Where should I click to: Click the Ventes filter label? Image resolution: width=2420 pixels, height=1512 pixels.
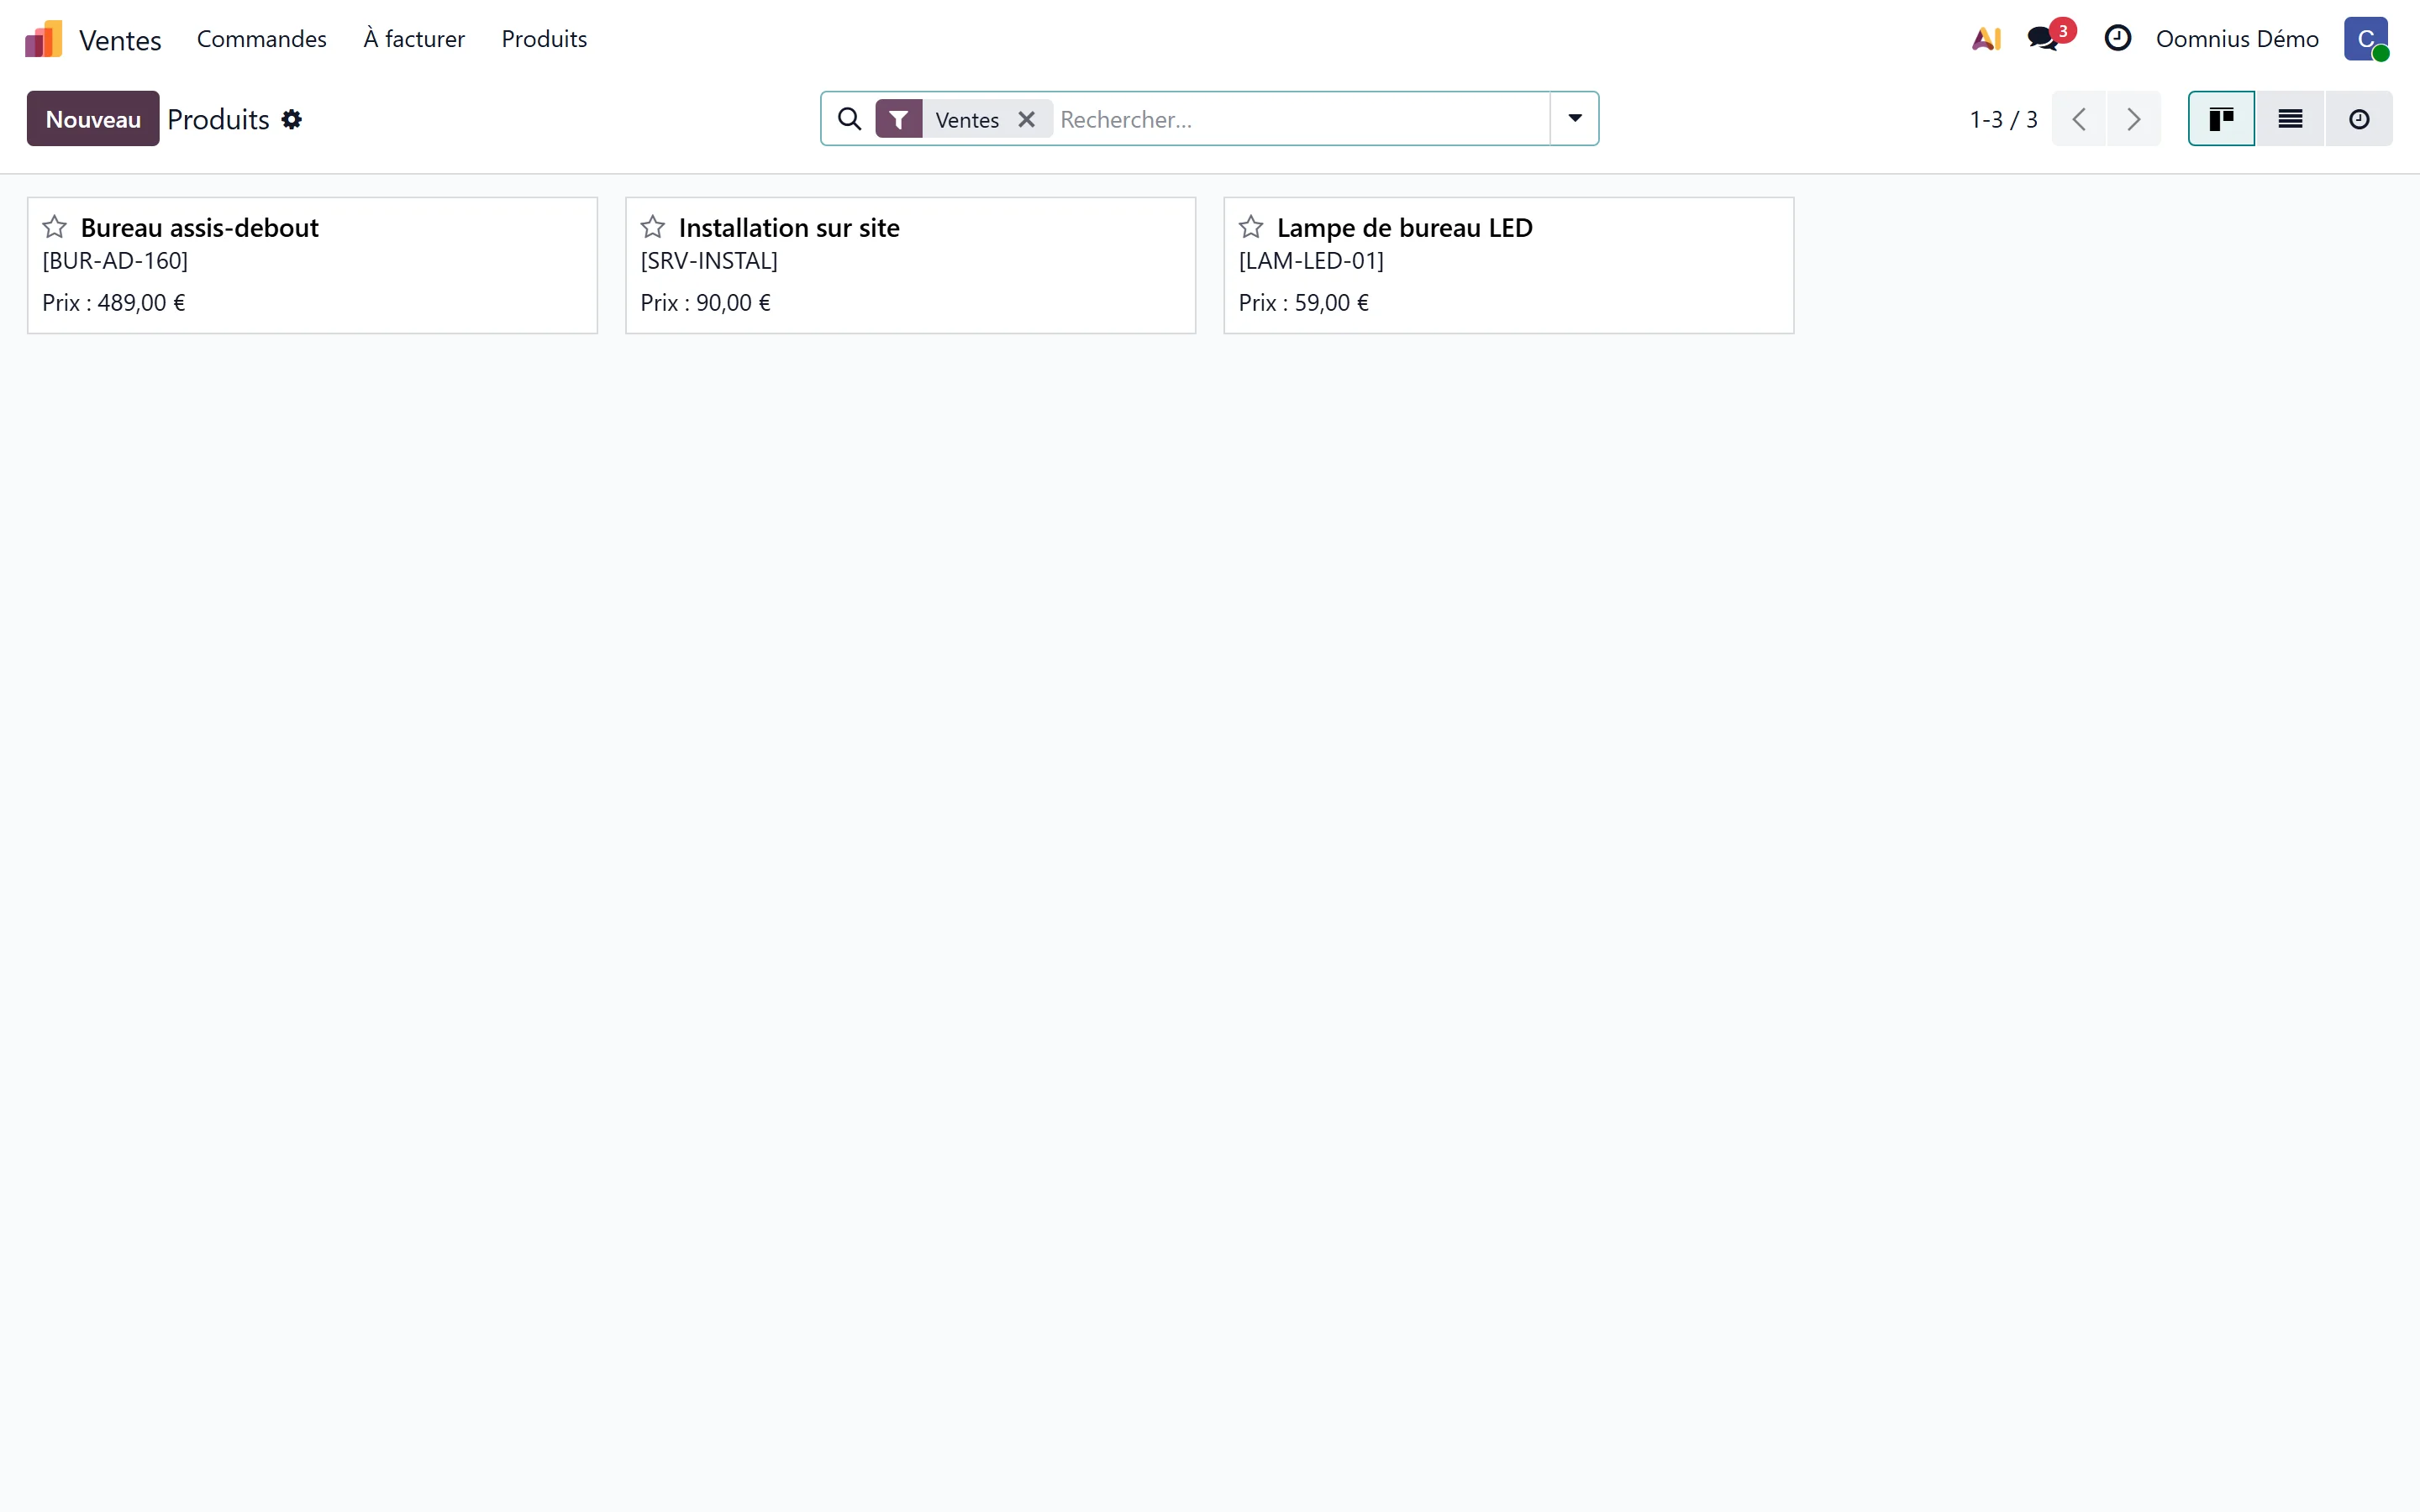[x=967, y=120]
